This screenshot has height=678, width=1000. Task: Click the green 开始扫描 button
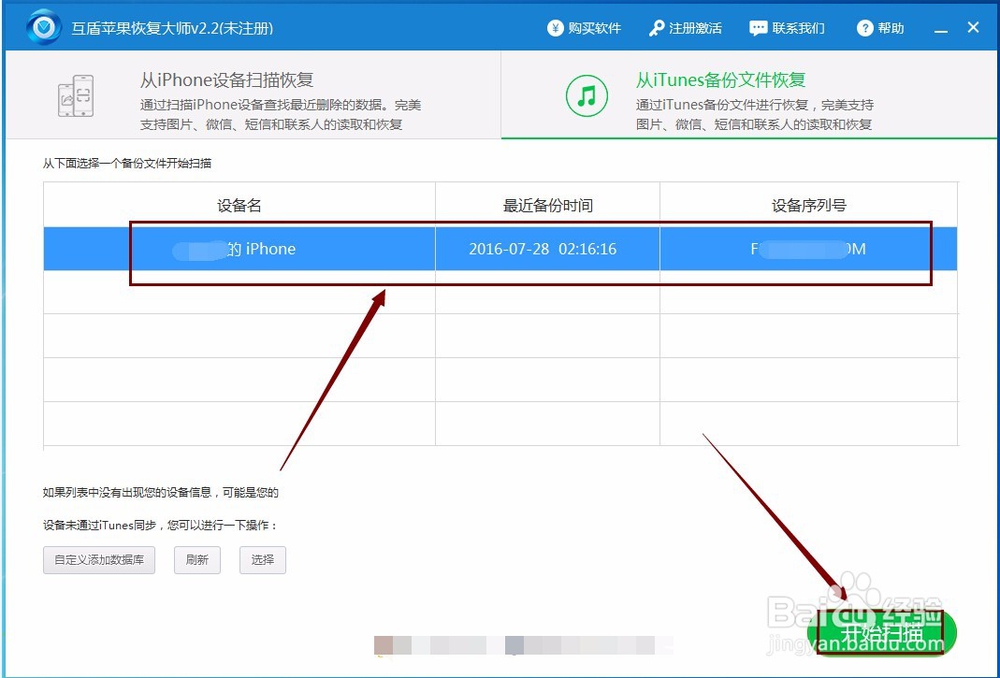(x=883, y=633)
